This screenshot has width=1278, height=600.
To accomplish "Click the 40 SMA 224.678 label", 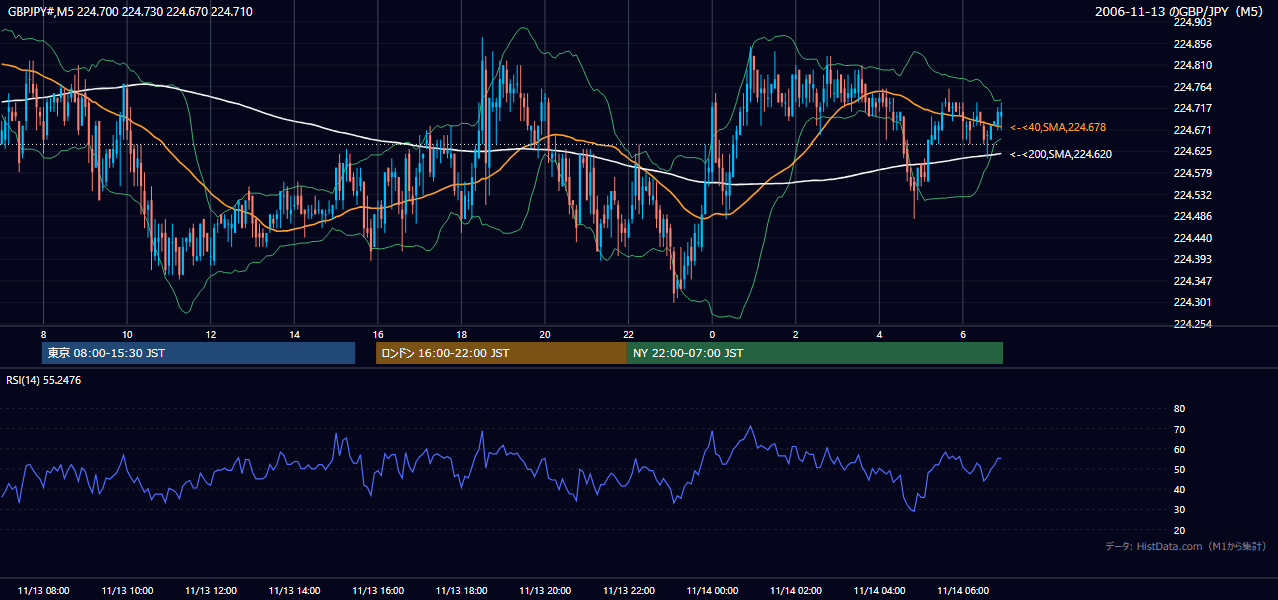I will 1058,127.
